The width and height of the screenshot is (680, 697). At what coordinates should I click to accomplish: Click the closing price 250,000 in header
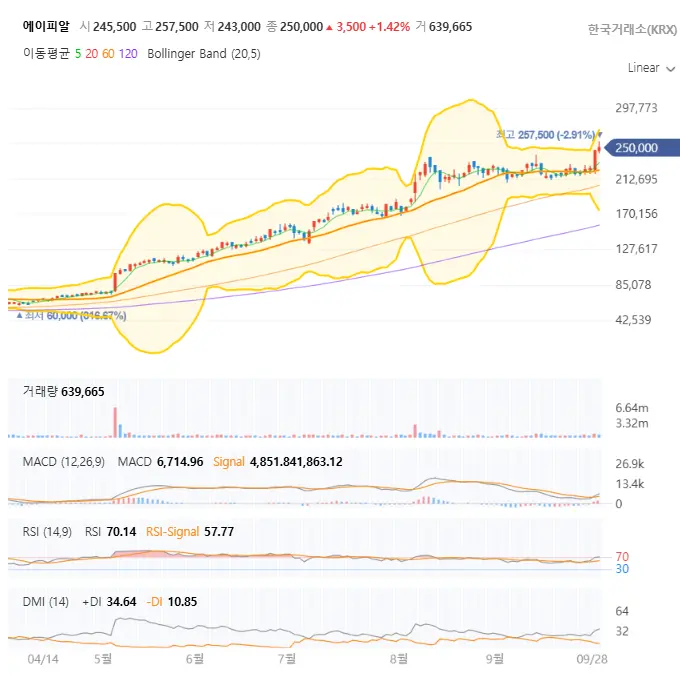tap(301, 27)
